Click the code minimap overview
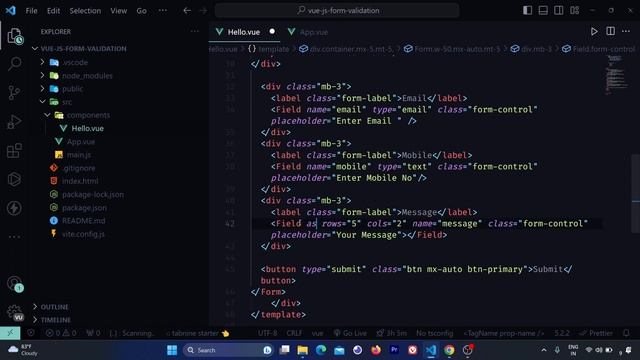The width and height of the screenshot is (640, 360). pos(616,75)
